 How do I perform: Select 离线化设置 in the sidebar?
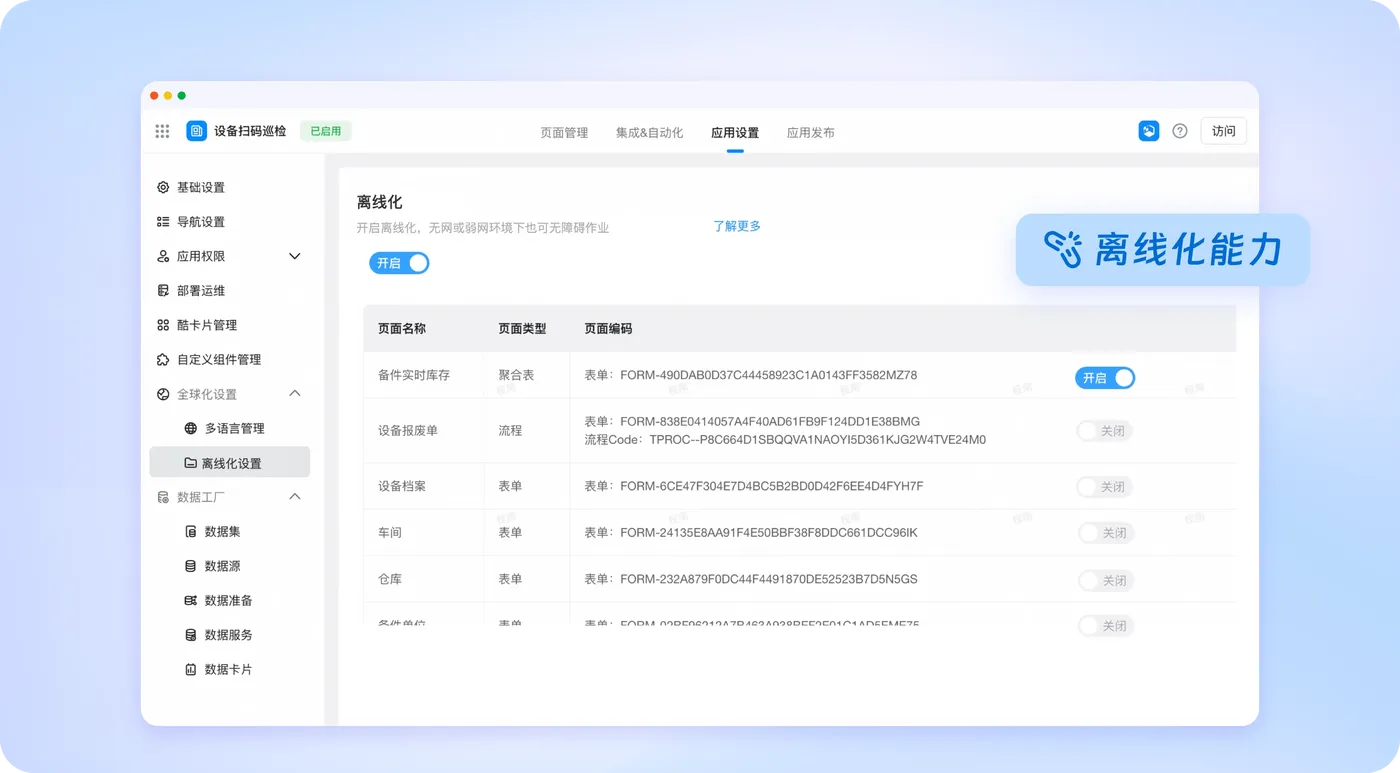click(x=229, y=463)
